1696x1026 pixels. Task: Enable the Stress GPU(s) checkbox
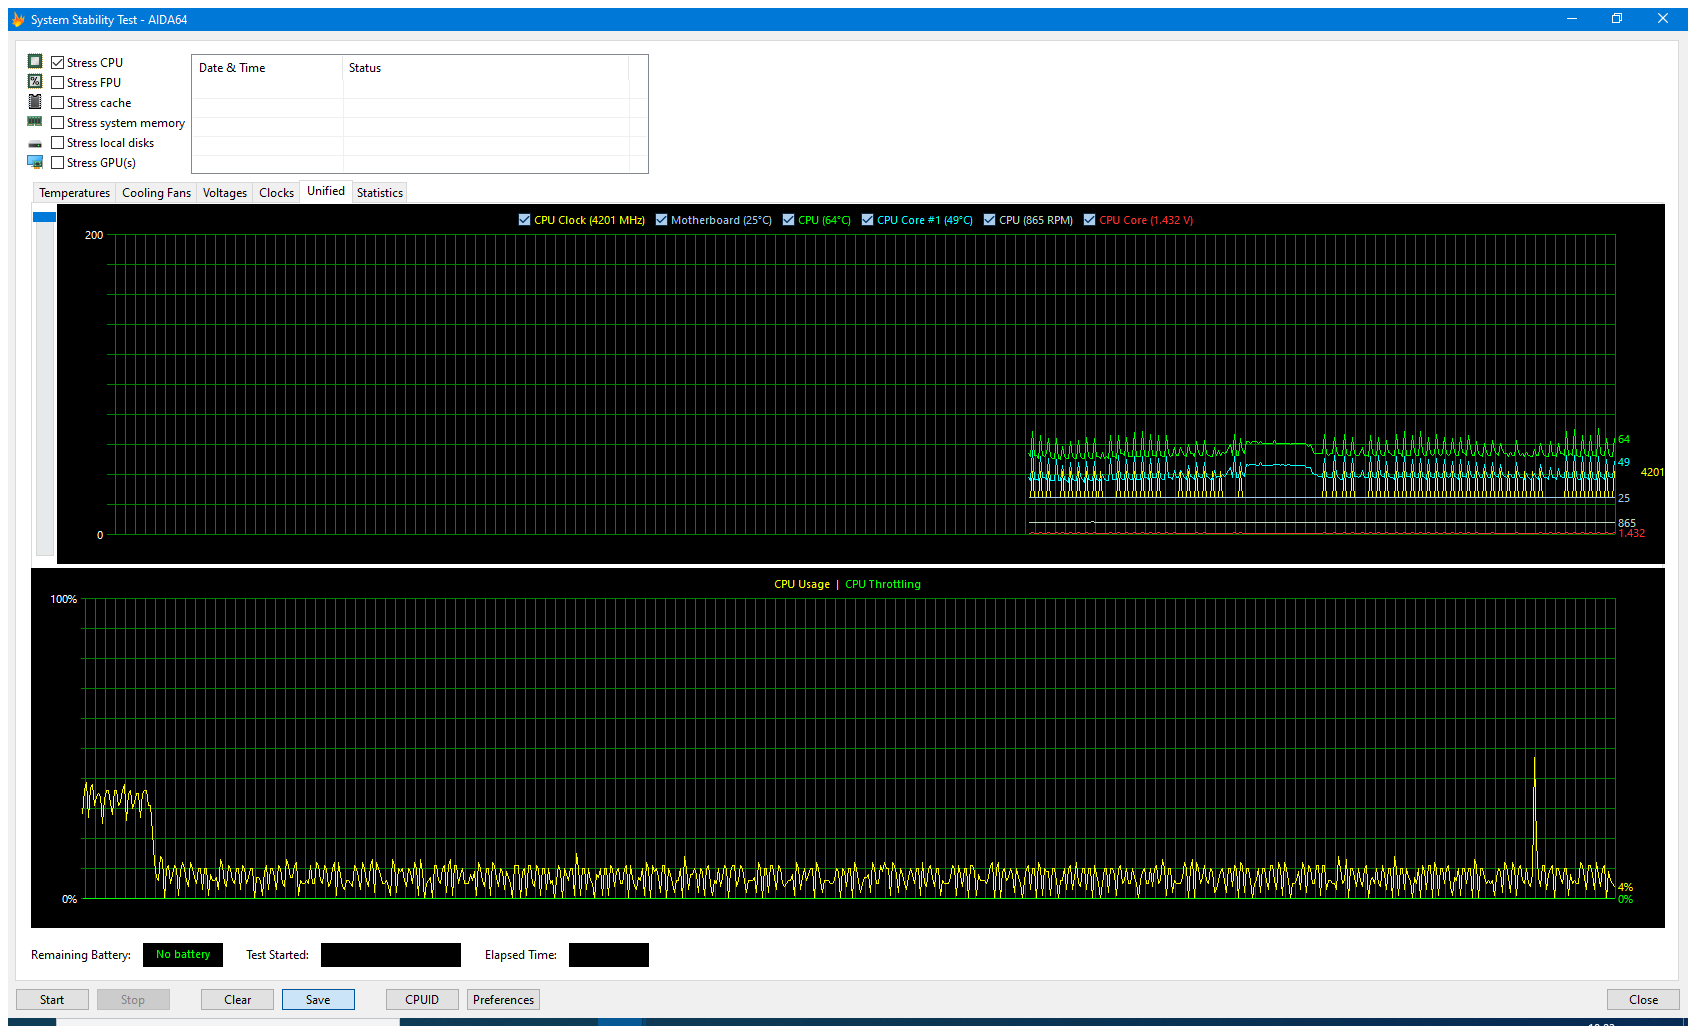click(x=58, y=162)
